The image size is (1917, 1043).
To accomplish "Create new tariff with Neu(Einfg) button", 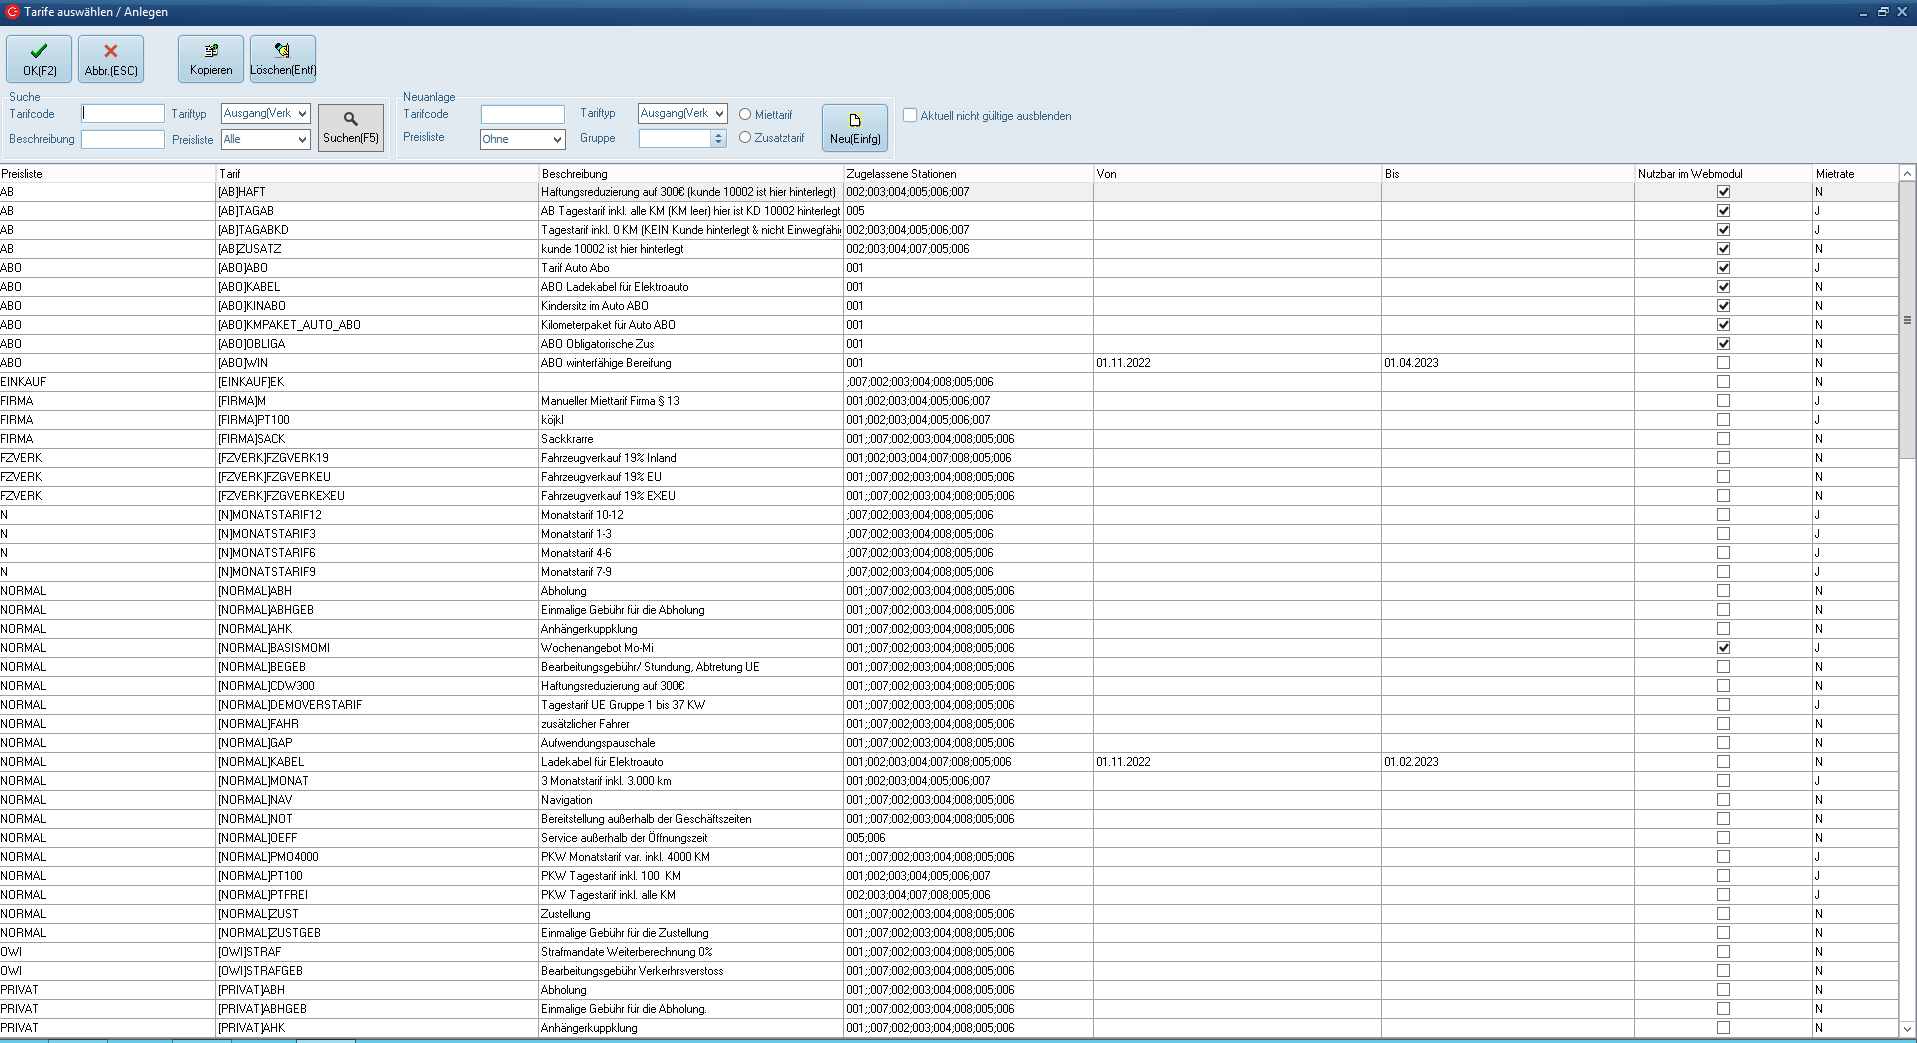I will point(855,128).
